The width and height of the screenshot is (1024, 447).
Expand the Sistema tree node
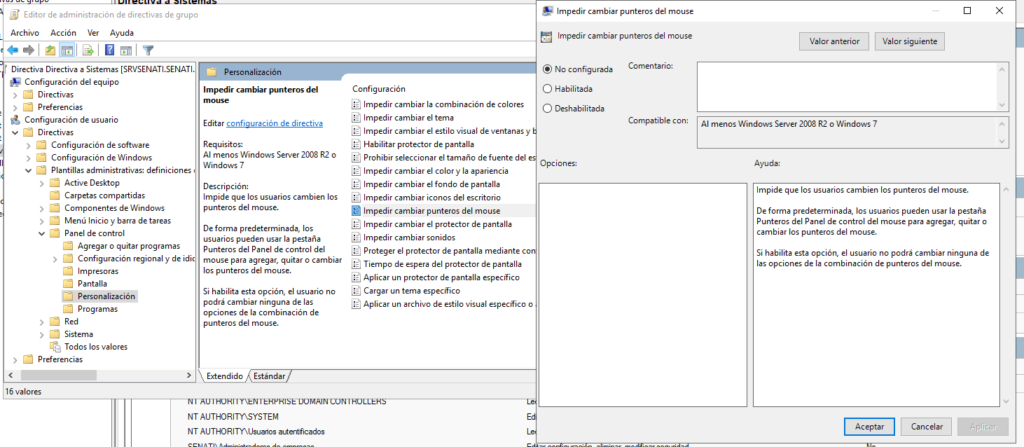pos(41,334)
